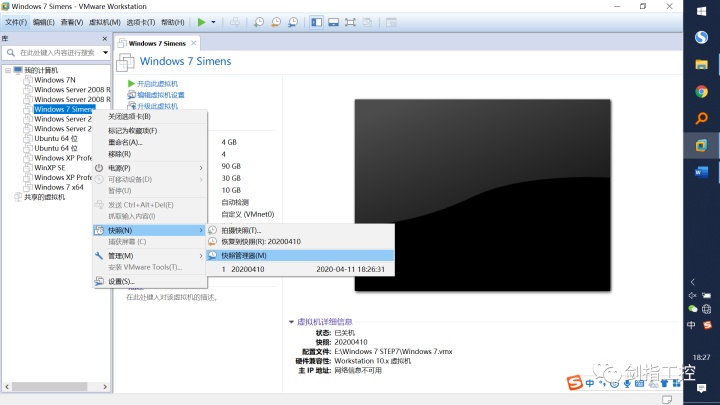Click the library scrollbar left arrow
The width and height of the screenshot is (720, 405).
click(6, 387)
